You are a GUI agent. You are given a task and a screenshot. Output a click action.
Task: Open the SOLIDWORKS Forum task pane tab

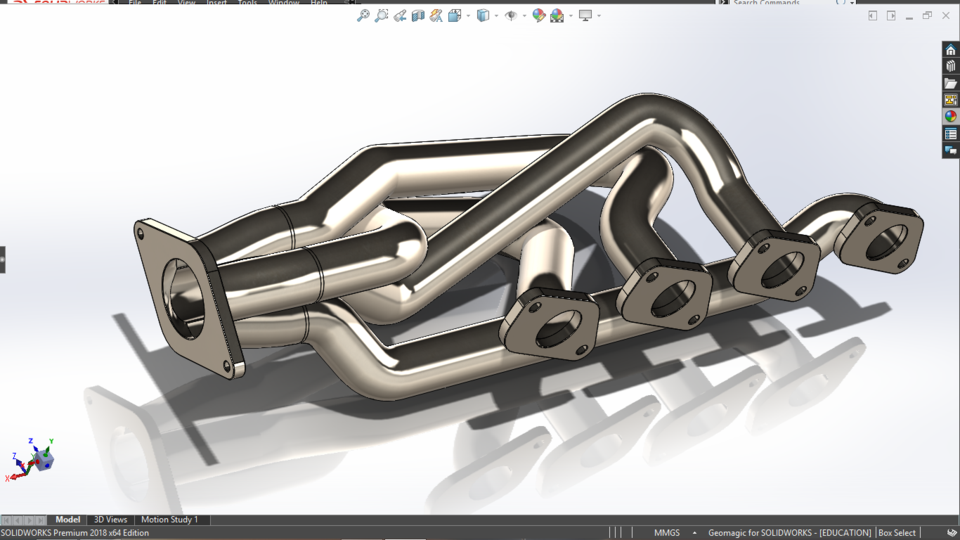tap(950, 150)
